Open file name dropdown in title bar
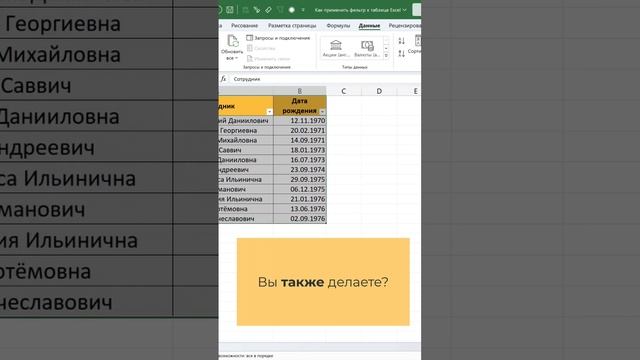This screenshot has height=360, width=640. coord(404,10)
